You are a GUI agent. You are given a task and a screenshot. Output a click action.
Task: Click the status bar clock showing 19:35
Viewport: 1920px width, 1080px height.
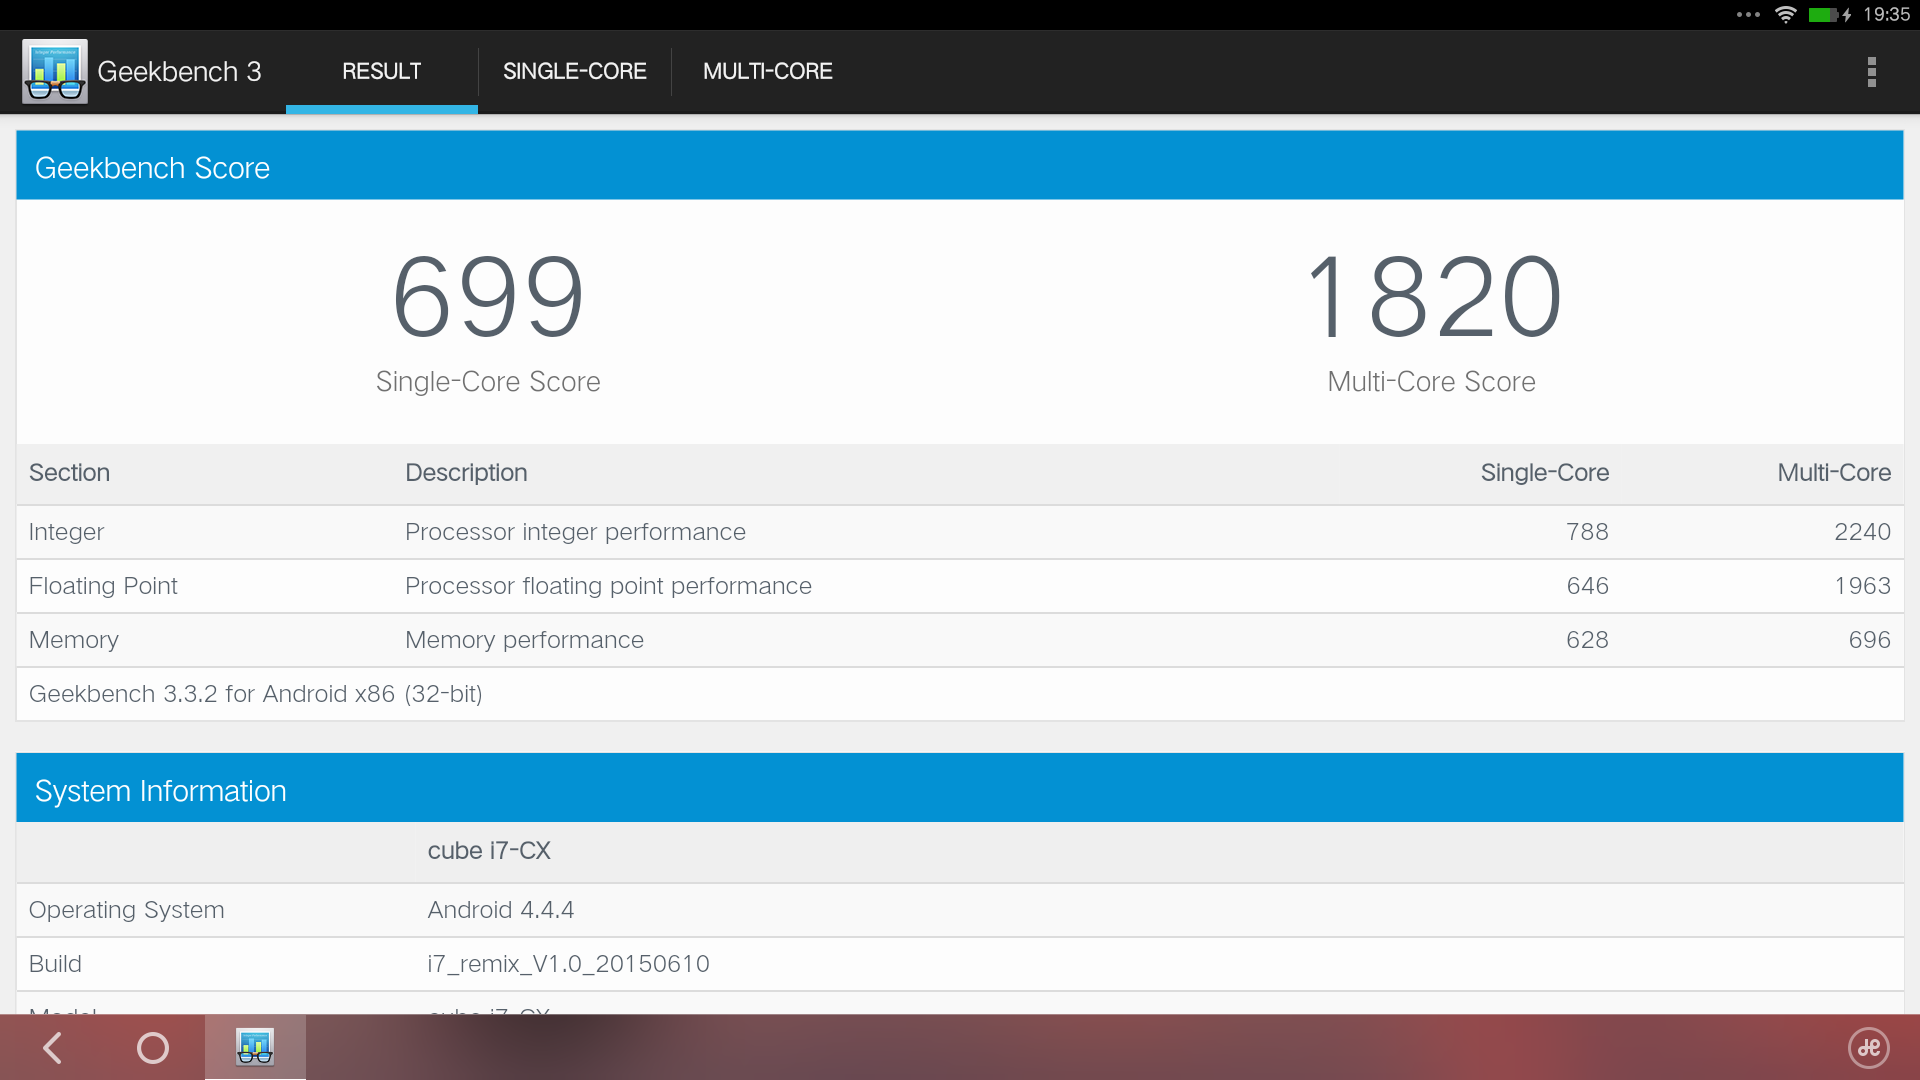[1886, 14]
